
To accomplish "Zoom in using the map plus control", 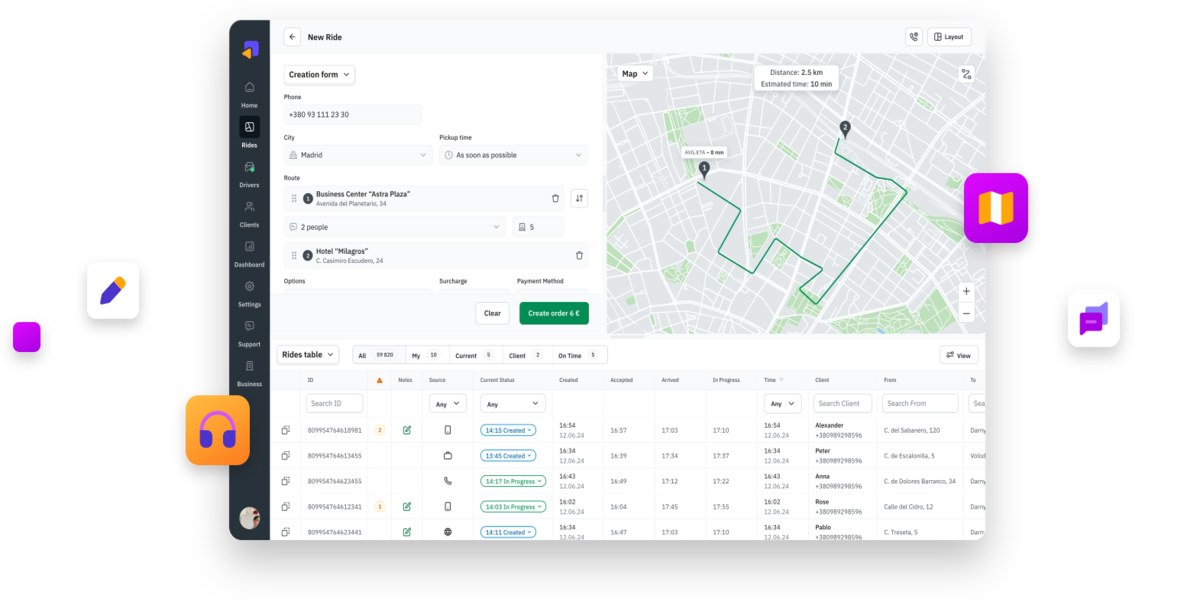I will click(x=965, y=290).
